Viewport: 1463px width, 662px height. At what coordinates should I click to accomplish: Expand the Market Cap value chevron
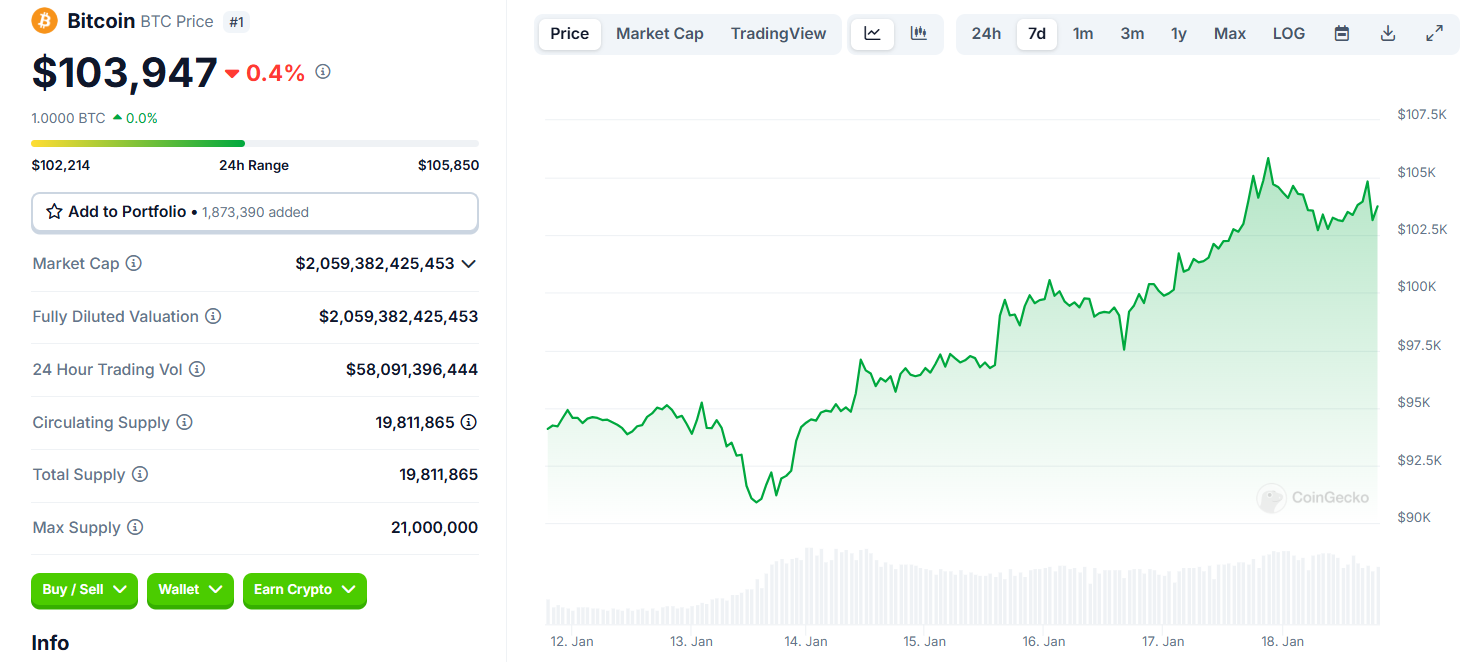(468, 264)
